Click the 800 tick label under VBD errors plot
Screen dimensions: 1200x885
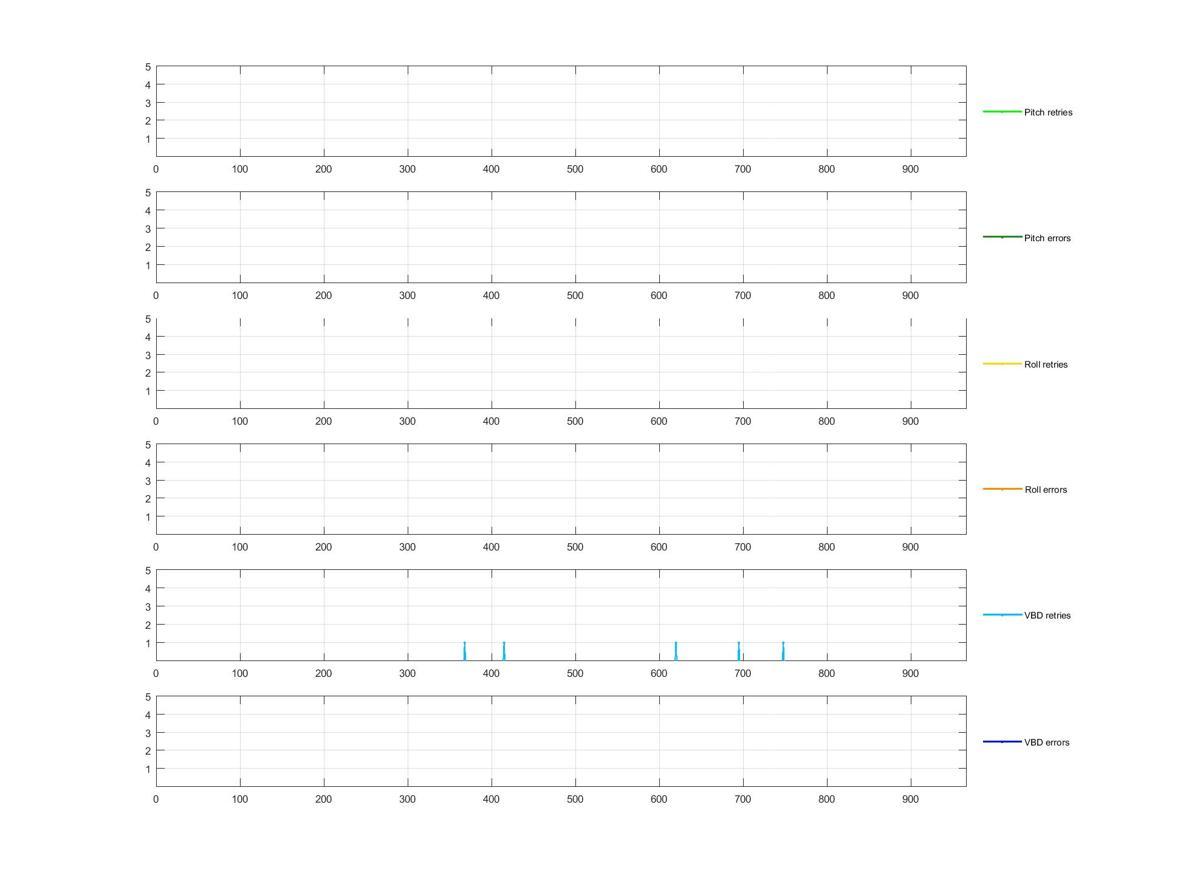826,799
